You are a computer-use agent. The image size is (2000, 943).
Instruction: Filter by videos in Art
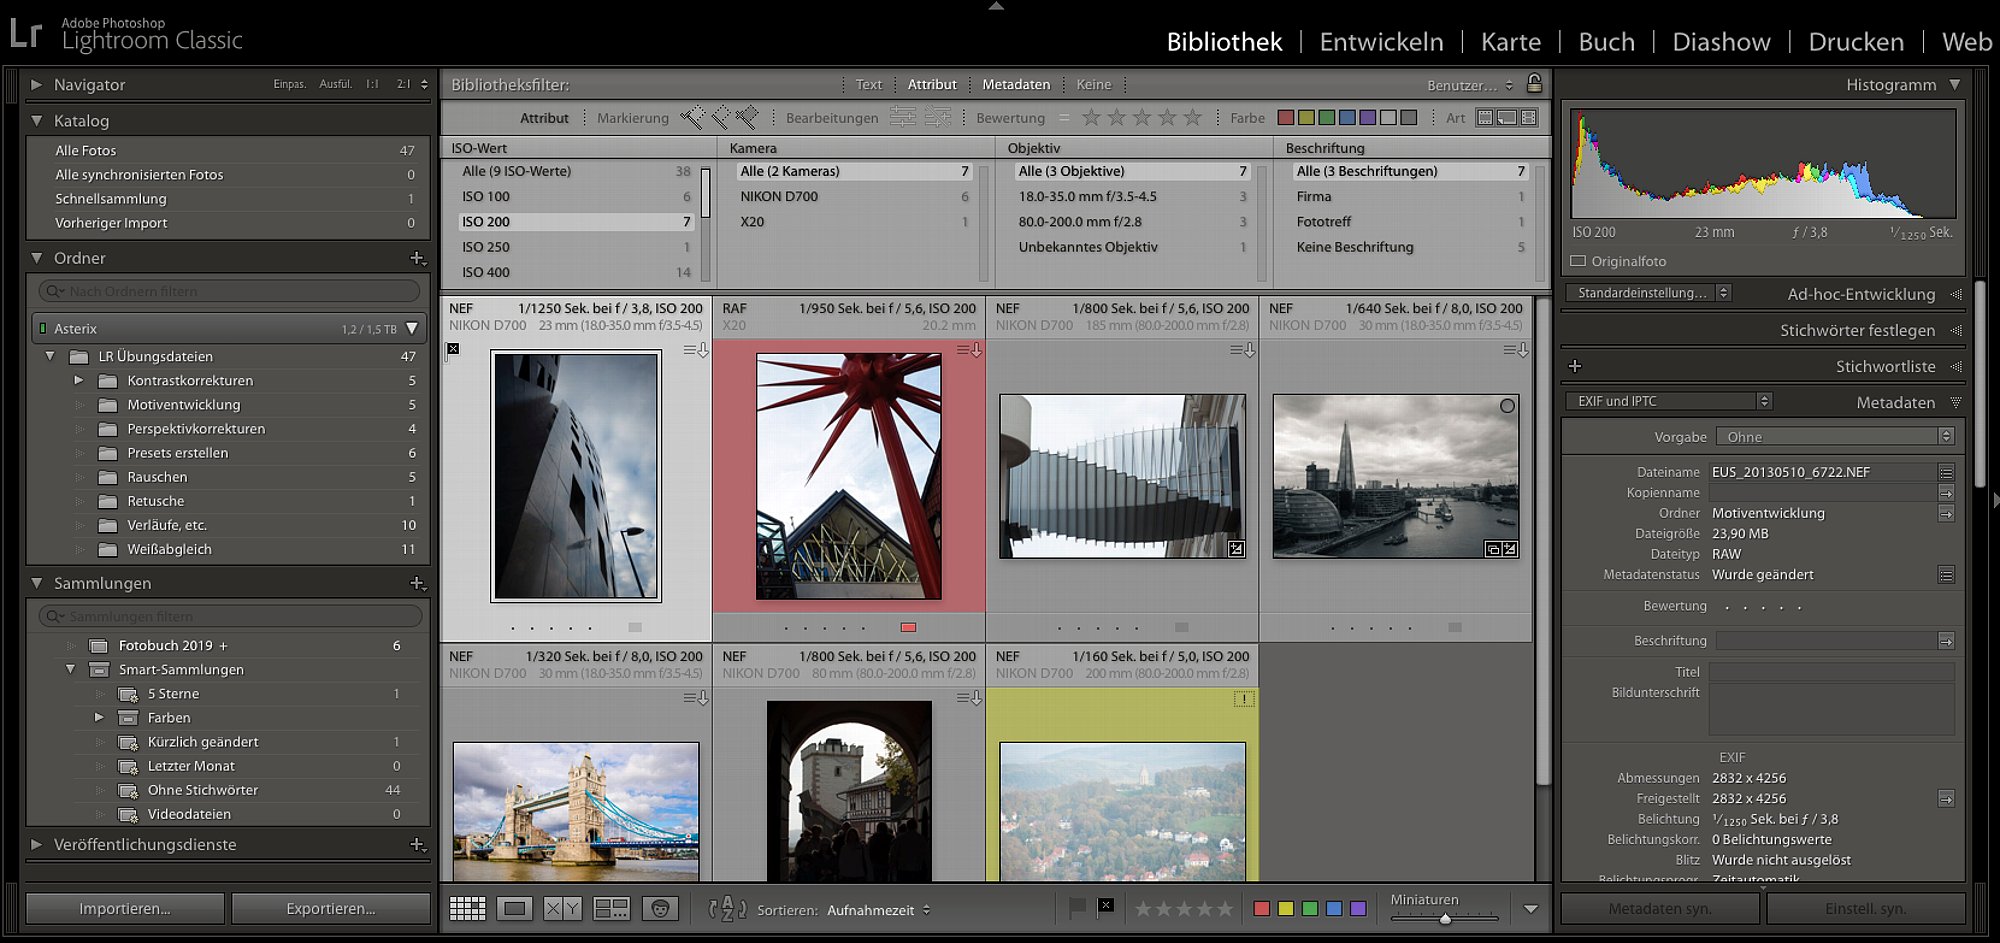coord(1529,118)
